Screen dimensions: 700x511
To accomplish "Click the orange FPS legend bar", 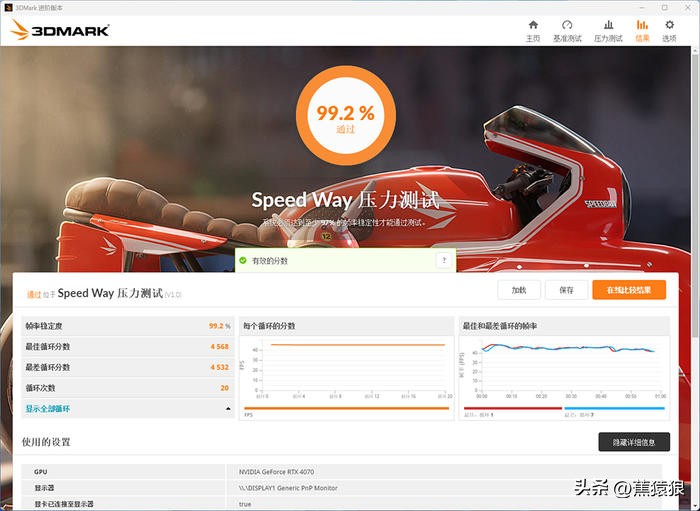I will 346,408.
